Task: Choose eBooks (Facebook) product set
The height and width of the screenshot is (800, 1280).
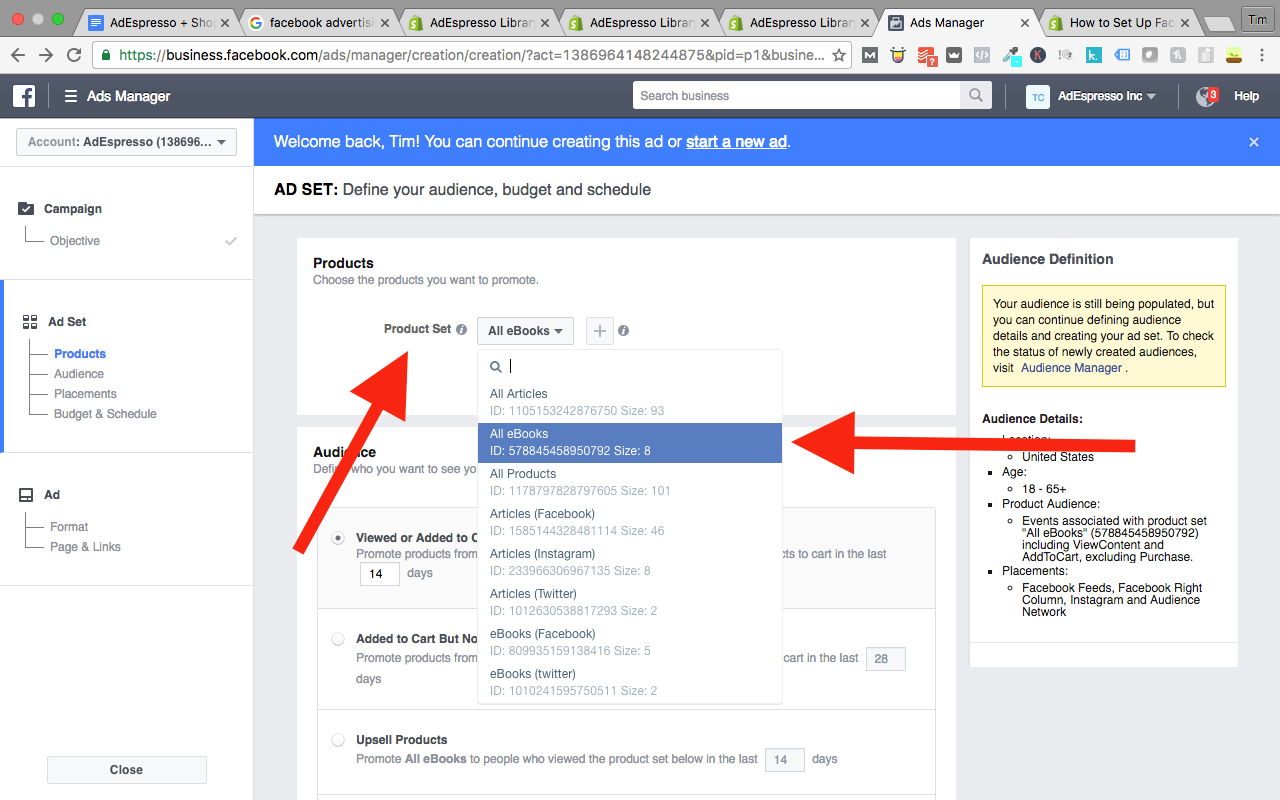Action: (630, 642)
